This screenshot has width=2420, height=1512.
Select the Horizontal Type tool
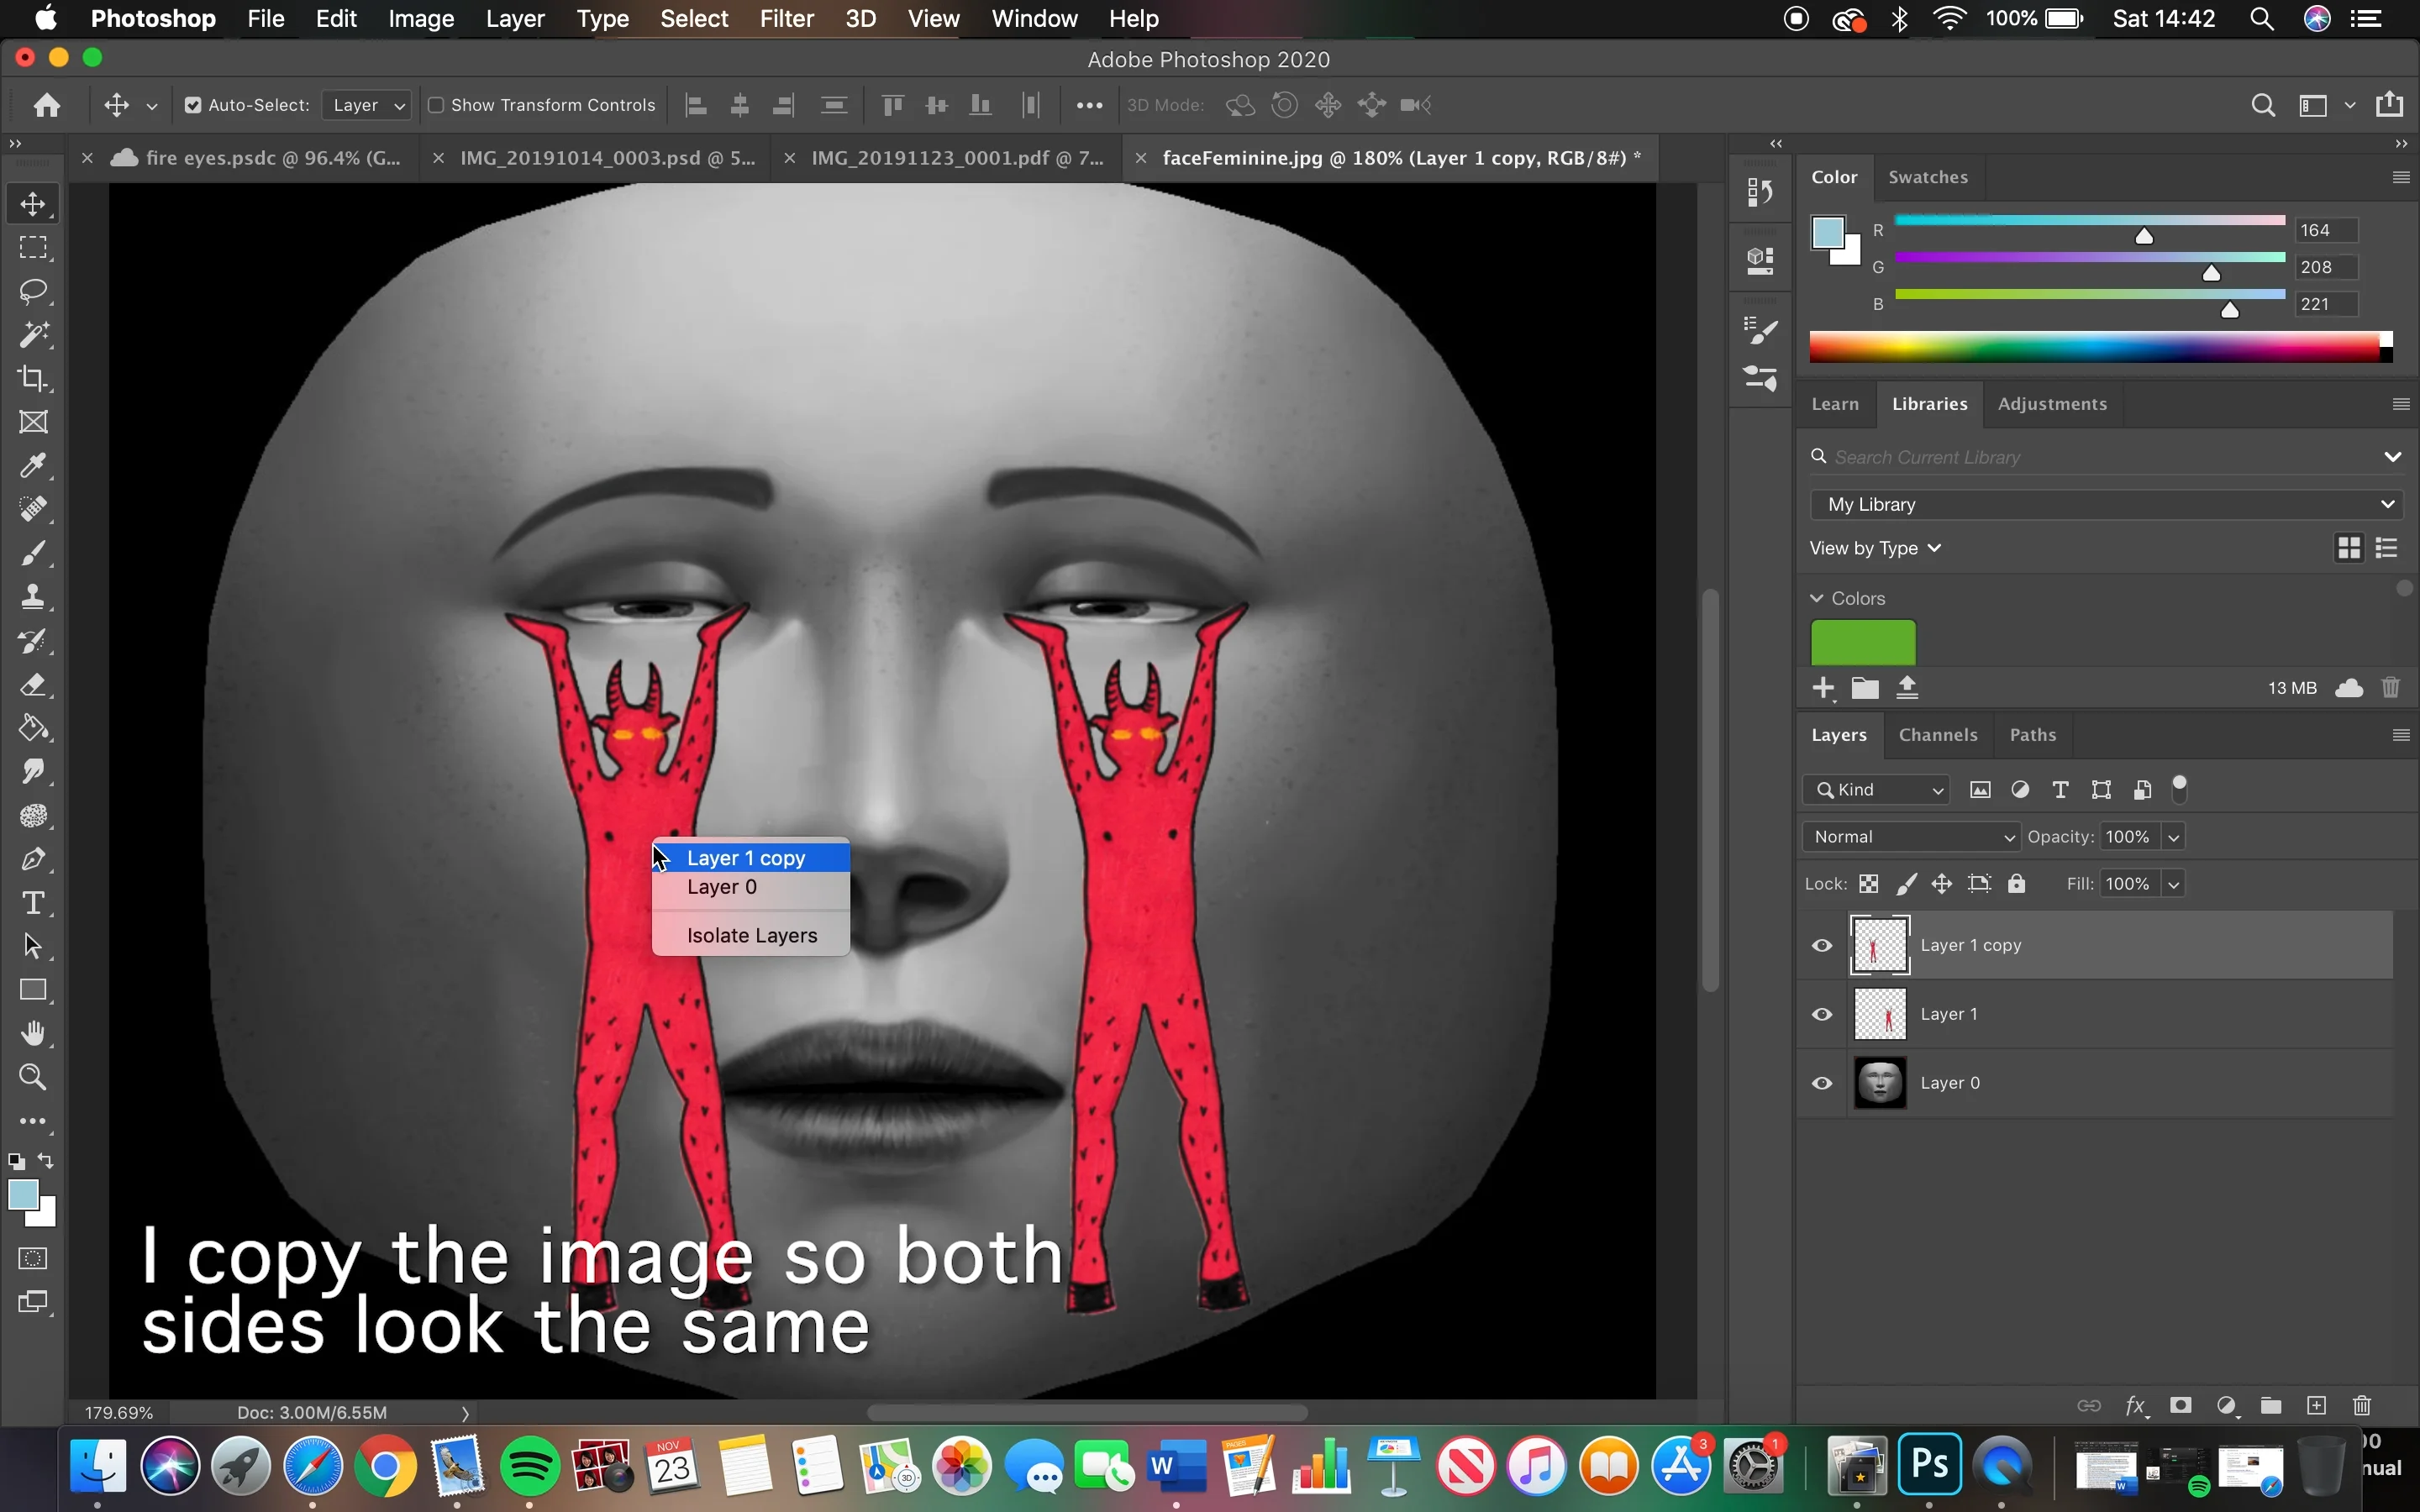click(x=33, y=903)
